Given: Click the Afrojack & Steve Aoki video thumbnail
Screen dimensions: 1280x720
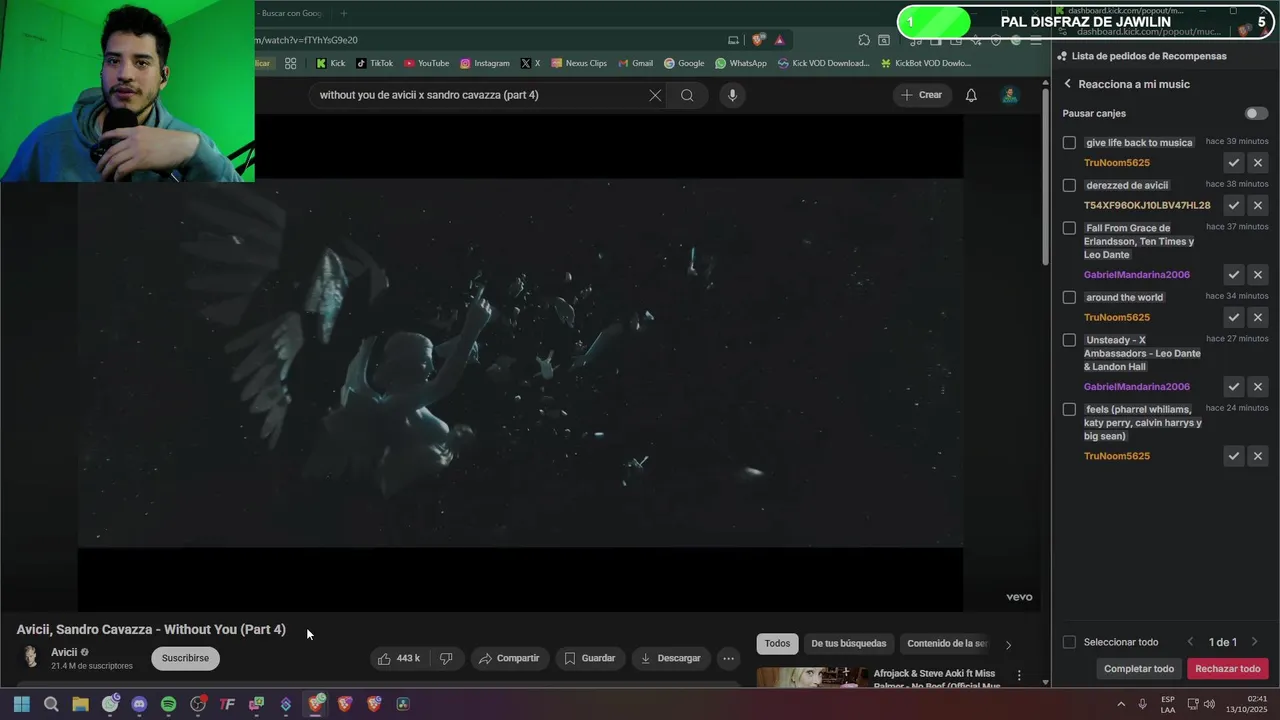Looking at the screenshot, I should (812, 678).
